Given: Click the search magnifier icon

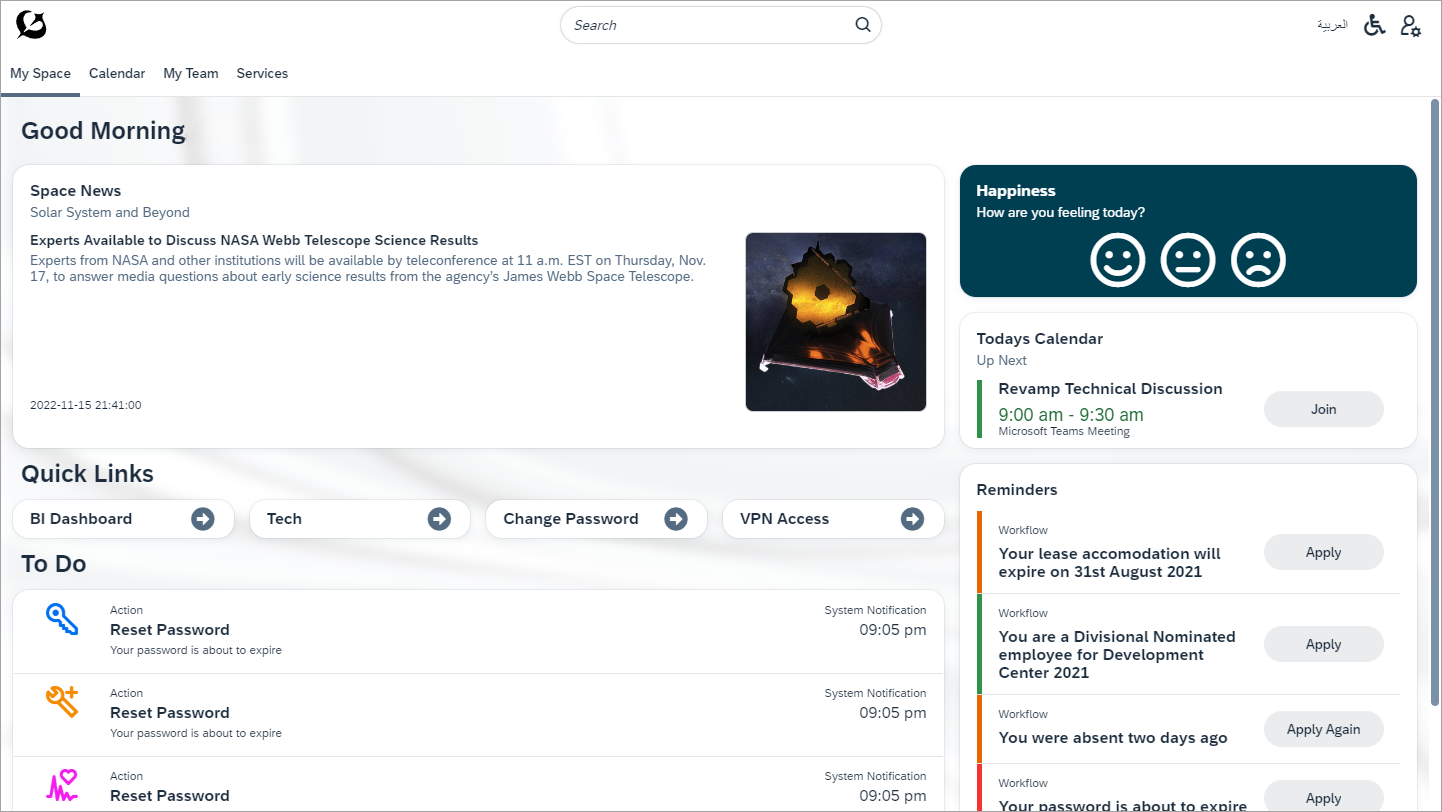Looking at the screenshot, I should tap(862, 25).
